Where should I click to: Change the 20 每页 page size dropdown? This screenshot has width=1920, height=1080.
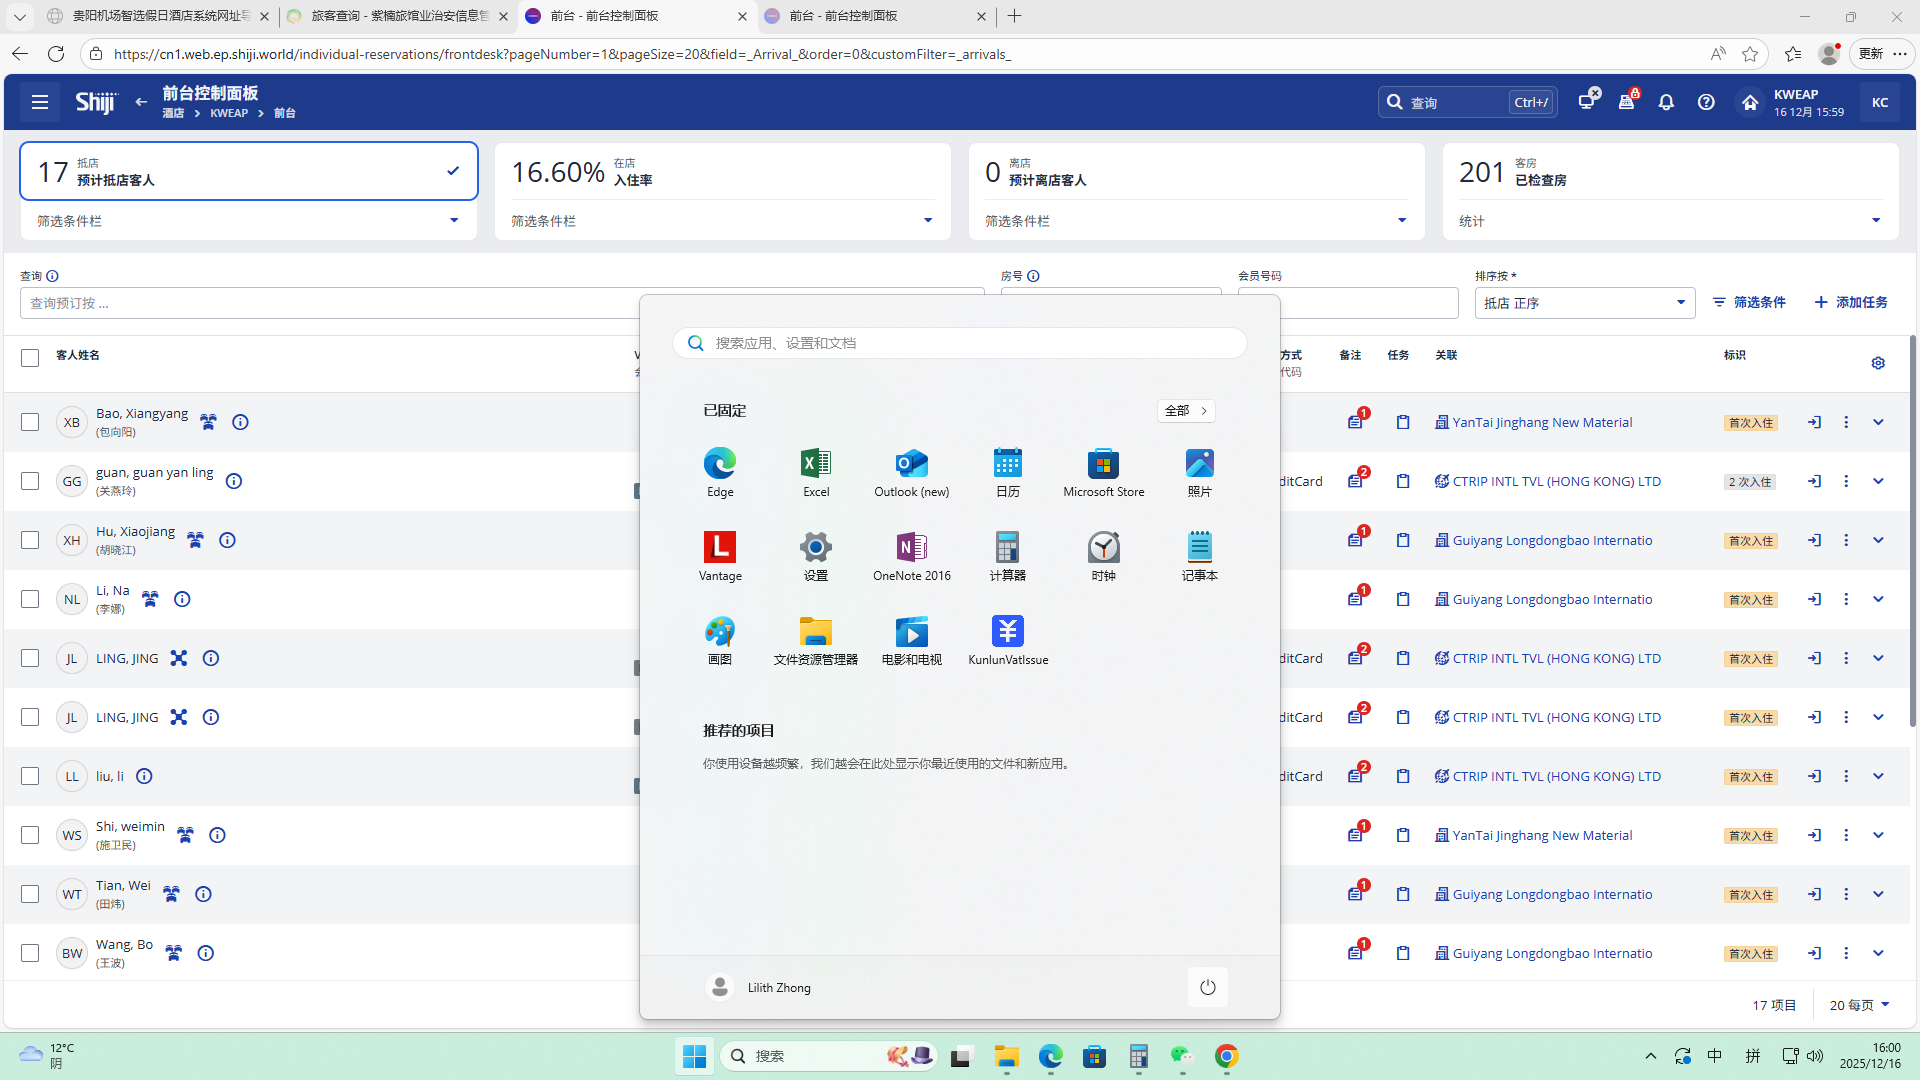[x=1859, y=1005]
